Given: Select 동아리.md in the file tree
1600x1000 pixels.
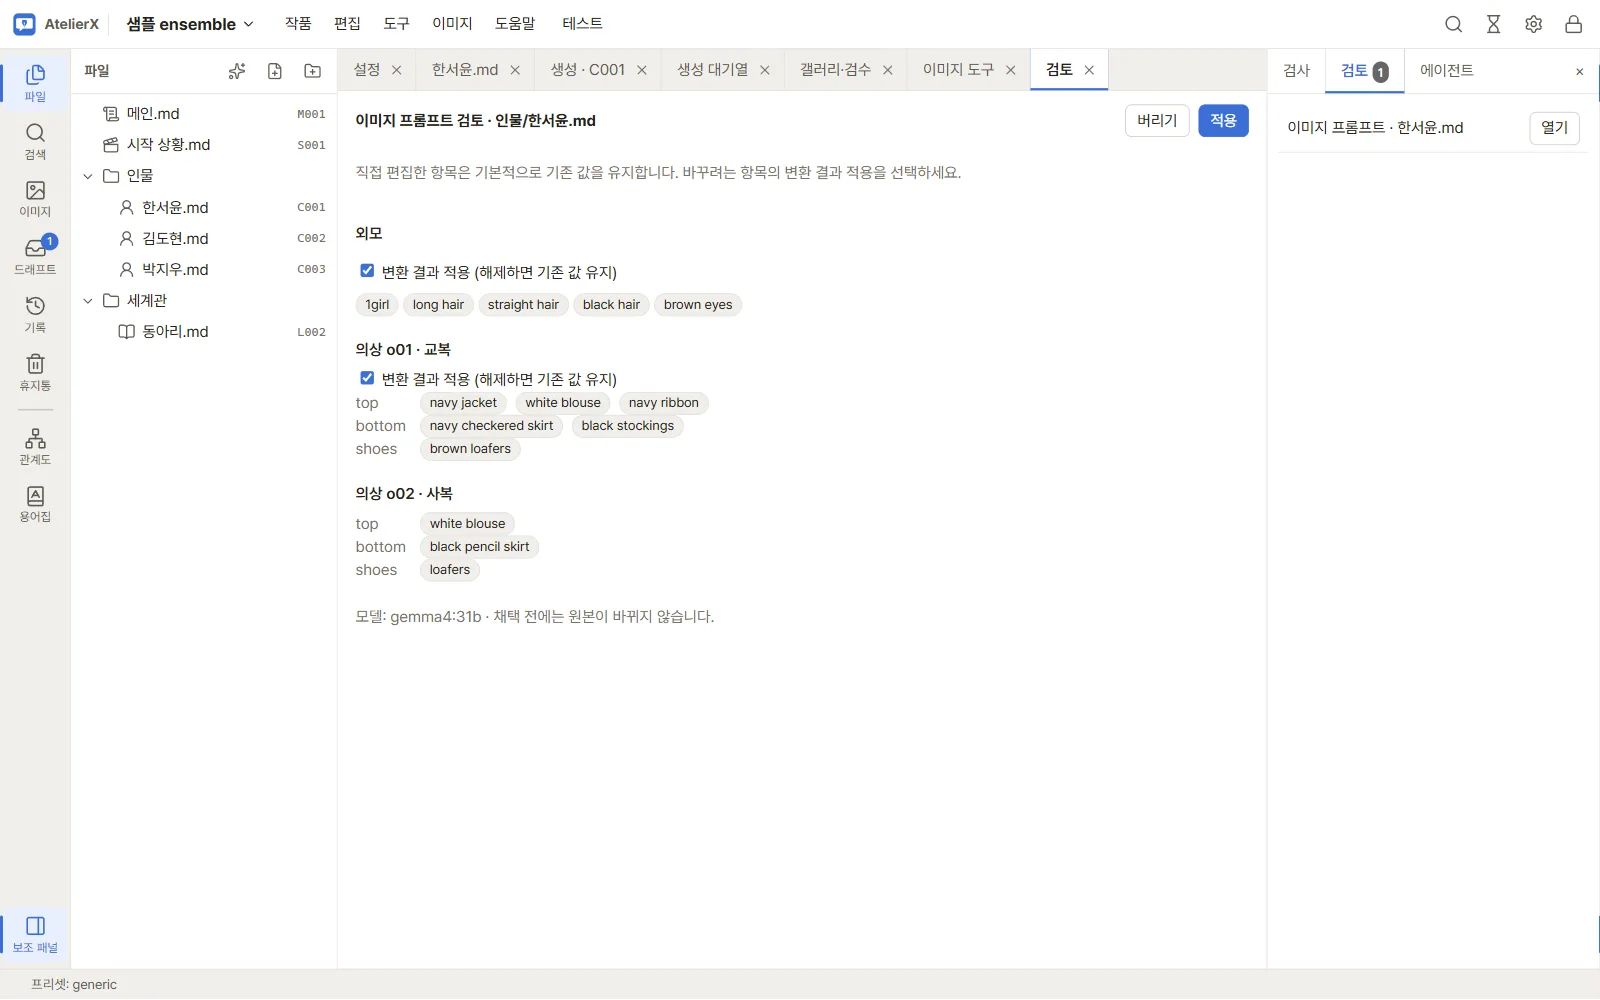Looking at the screenshot, I should [x=204, y=332].
